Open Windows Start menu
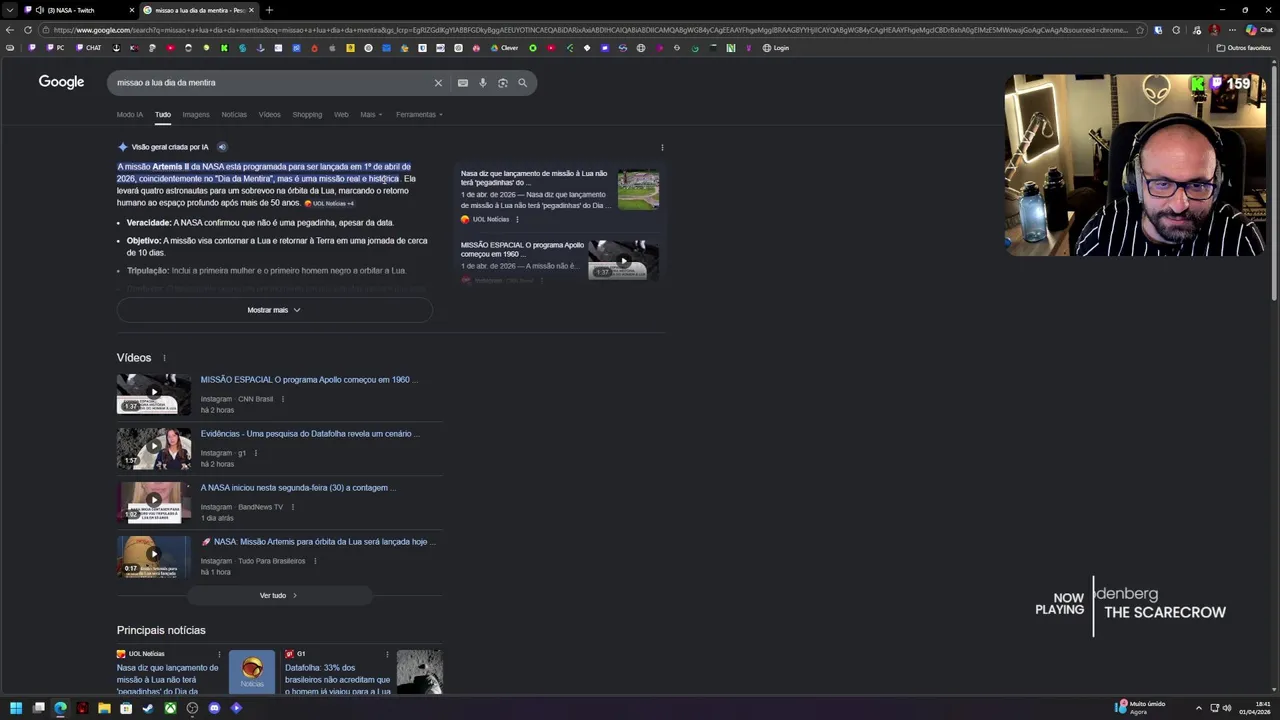 15,708
